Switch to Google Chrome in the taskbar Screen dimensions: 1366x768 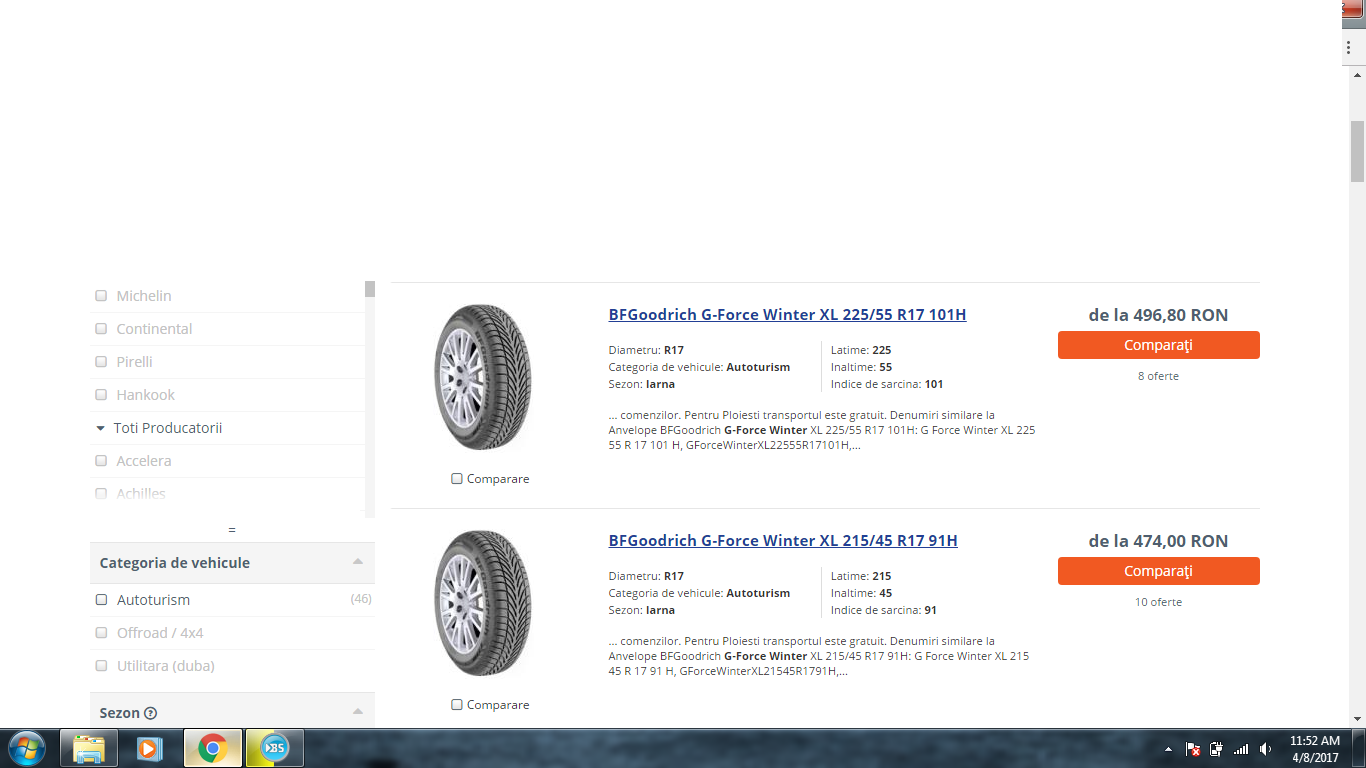(x=212, y=748)
